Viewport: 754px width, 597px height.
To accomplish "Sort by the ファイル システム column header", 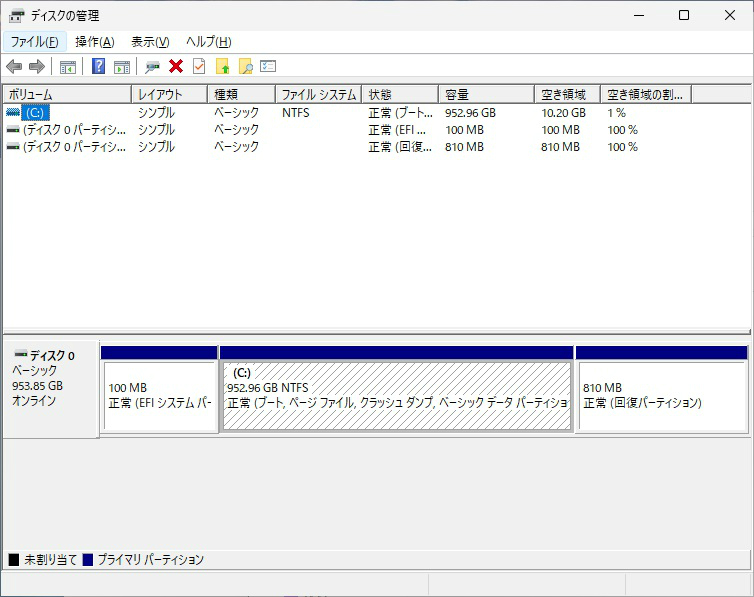I will pos(318,94).
